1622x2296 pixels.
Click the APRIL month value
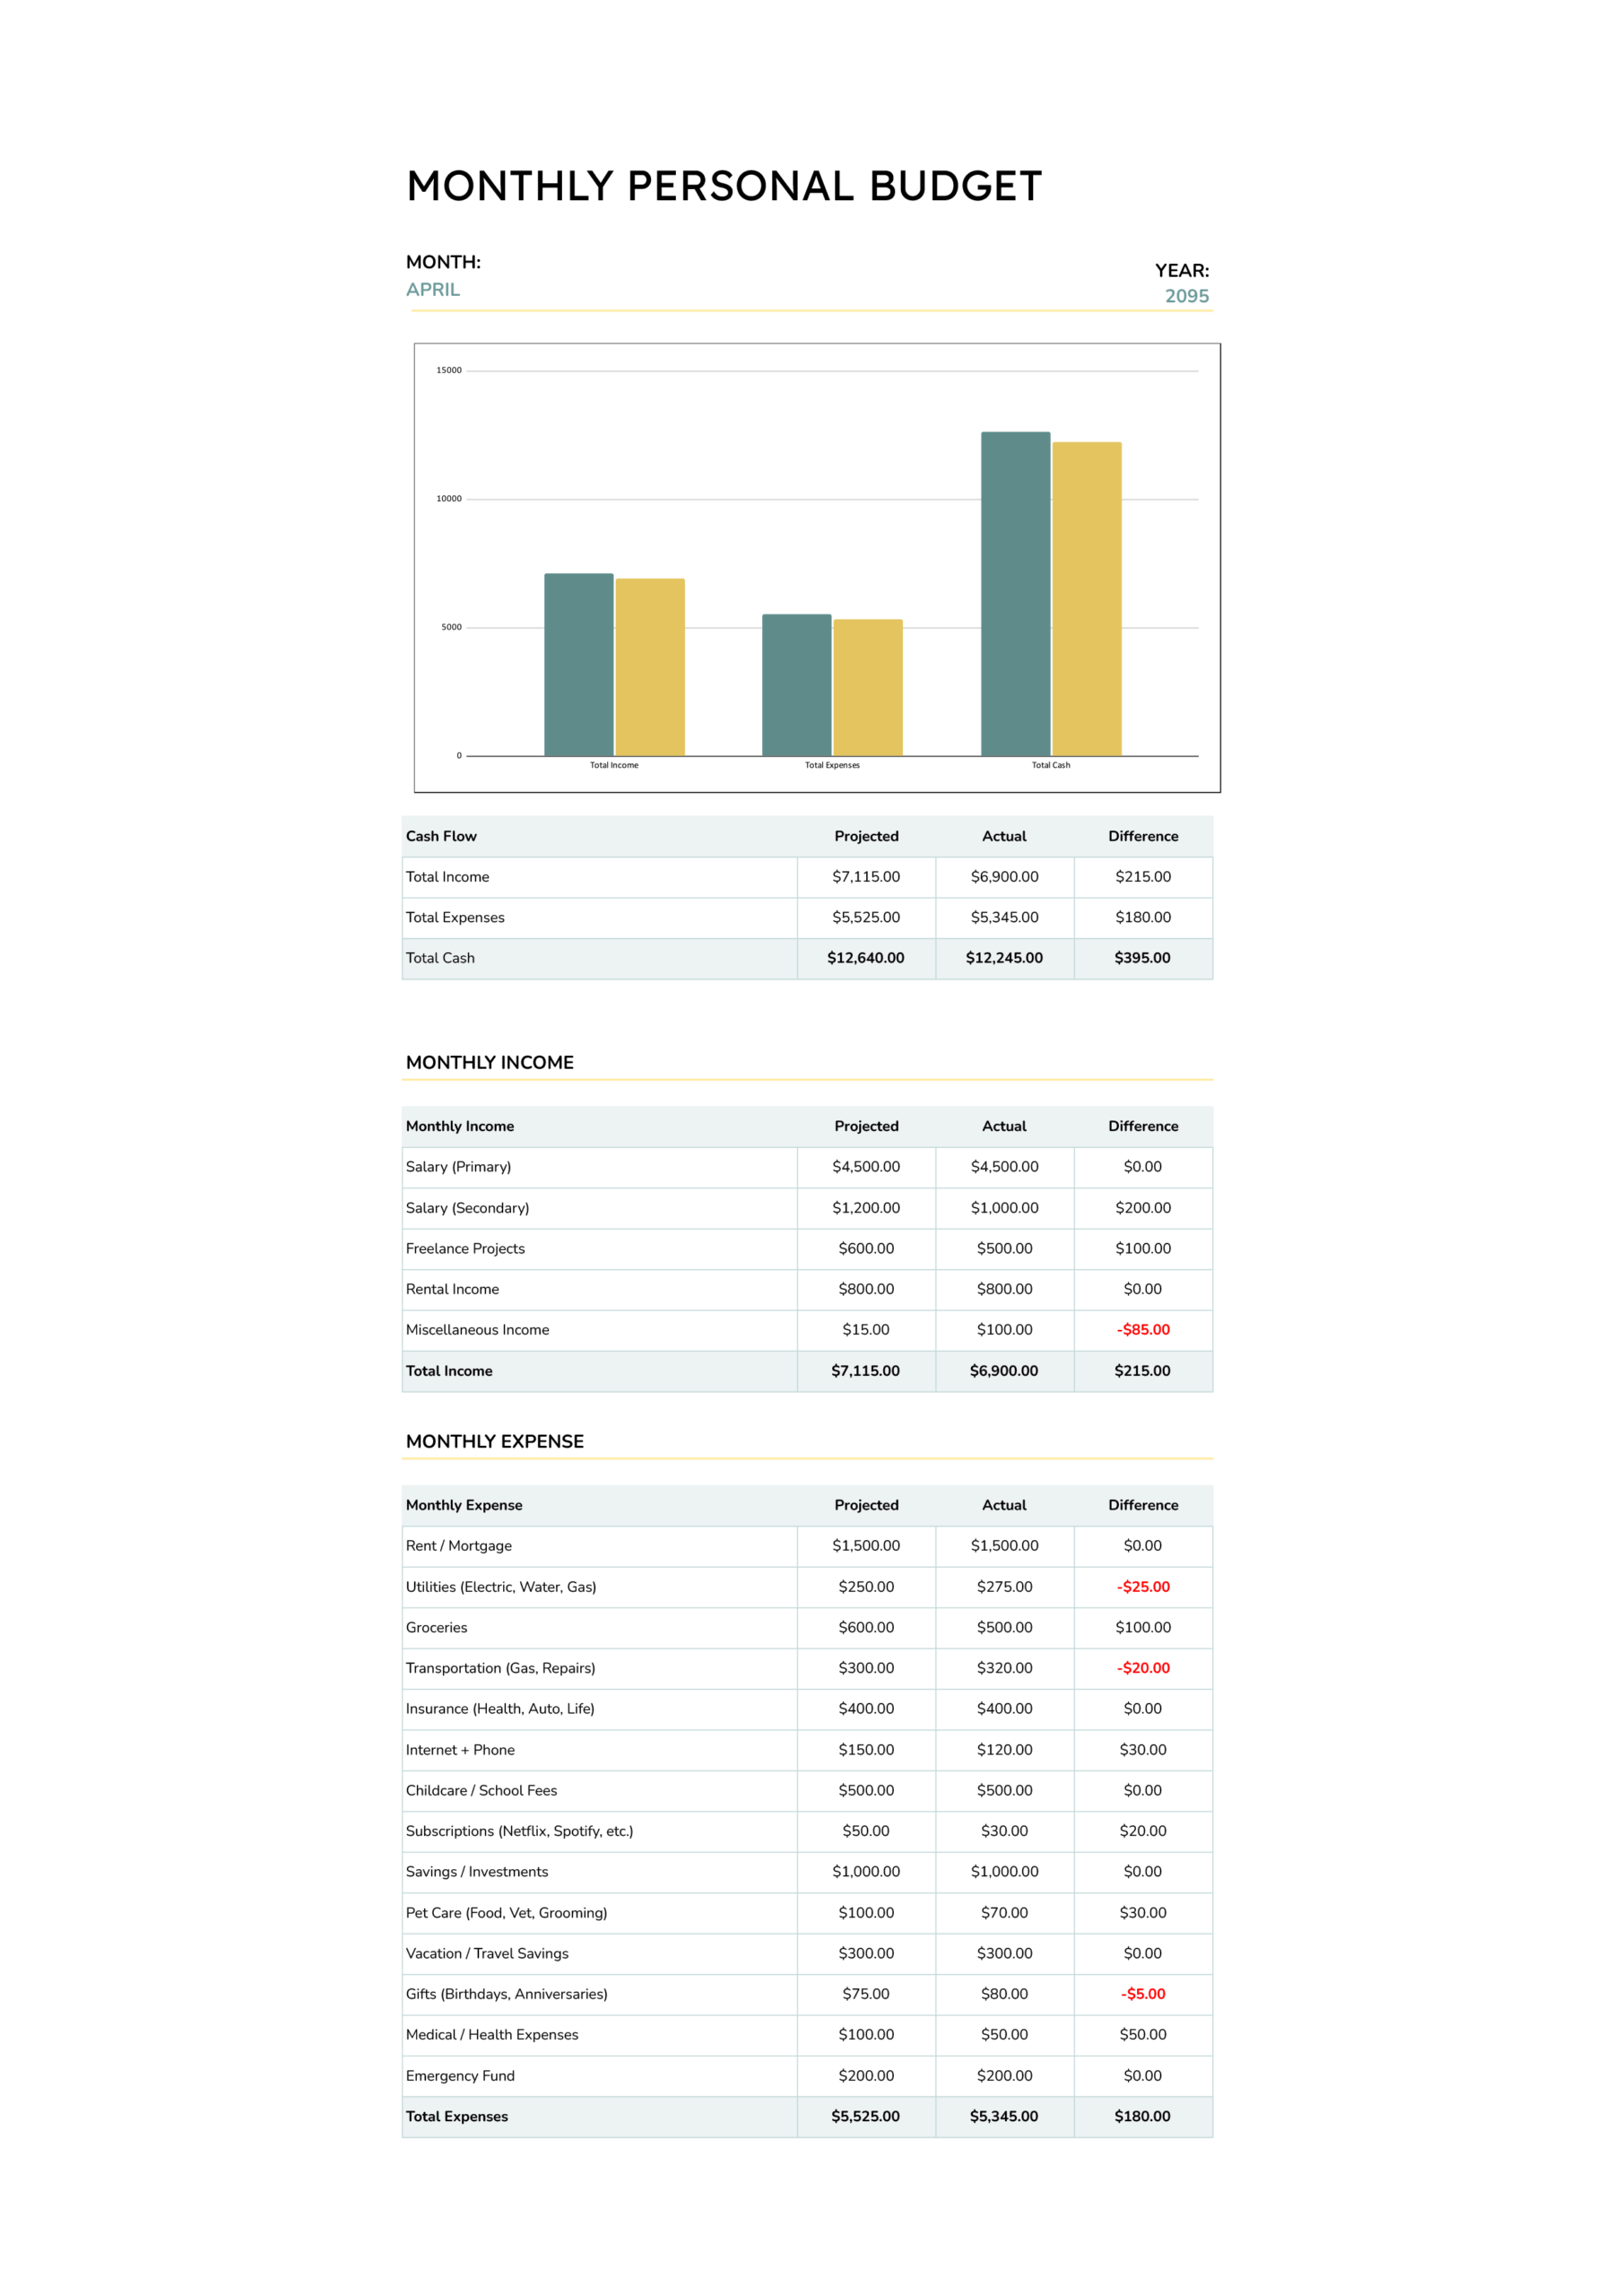click(432, 290)
